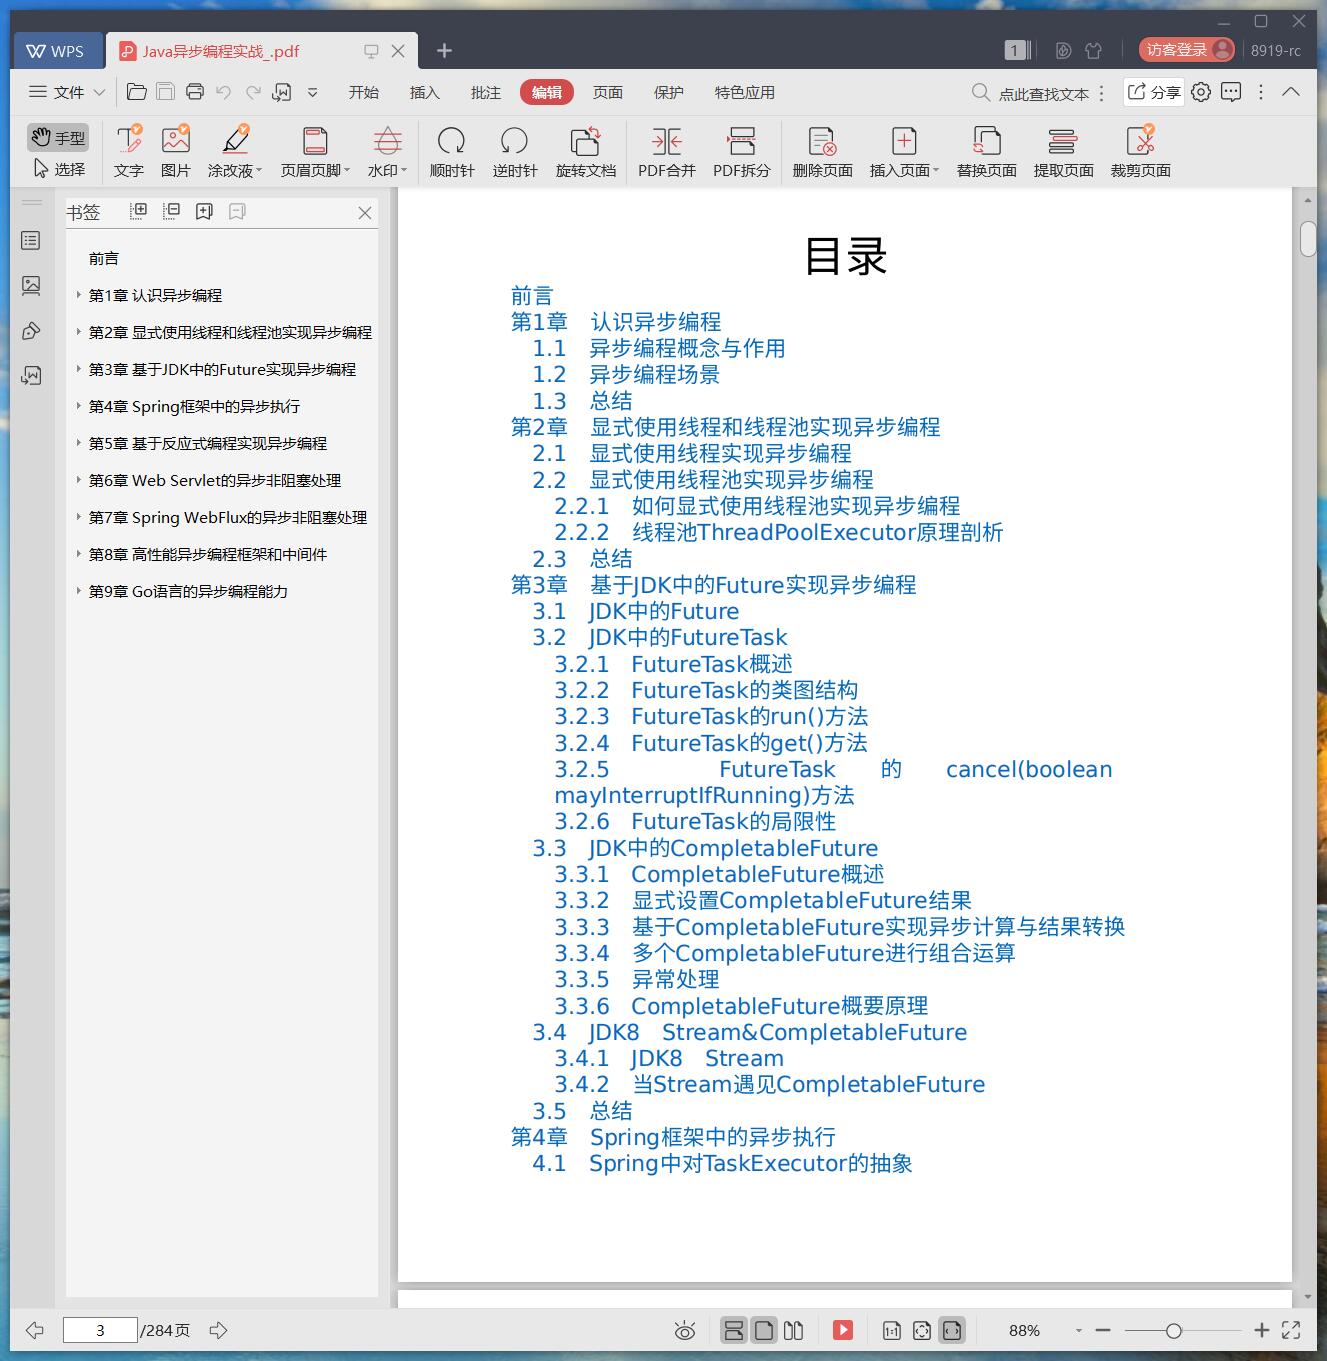This screenshot has height=1361, width=1327.
Task: Start slideshow play button
Action: coord(843,1330)
